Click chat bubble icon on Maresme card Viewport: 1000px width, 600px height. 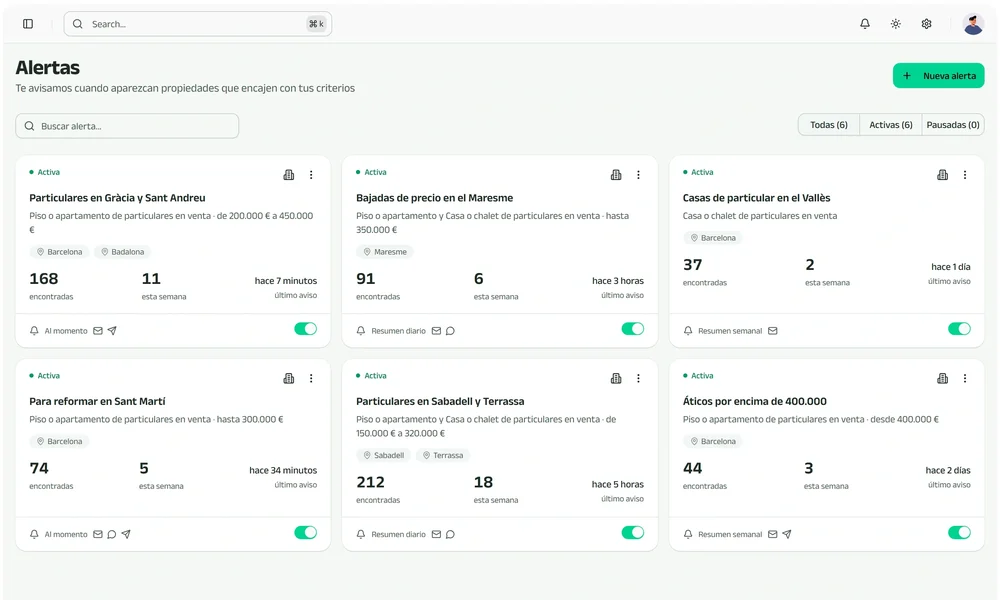[450, 331]
